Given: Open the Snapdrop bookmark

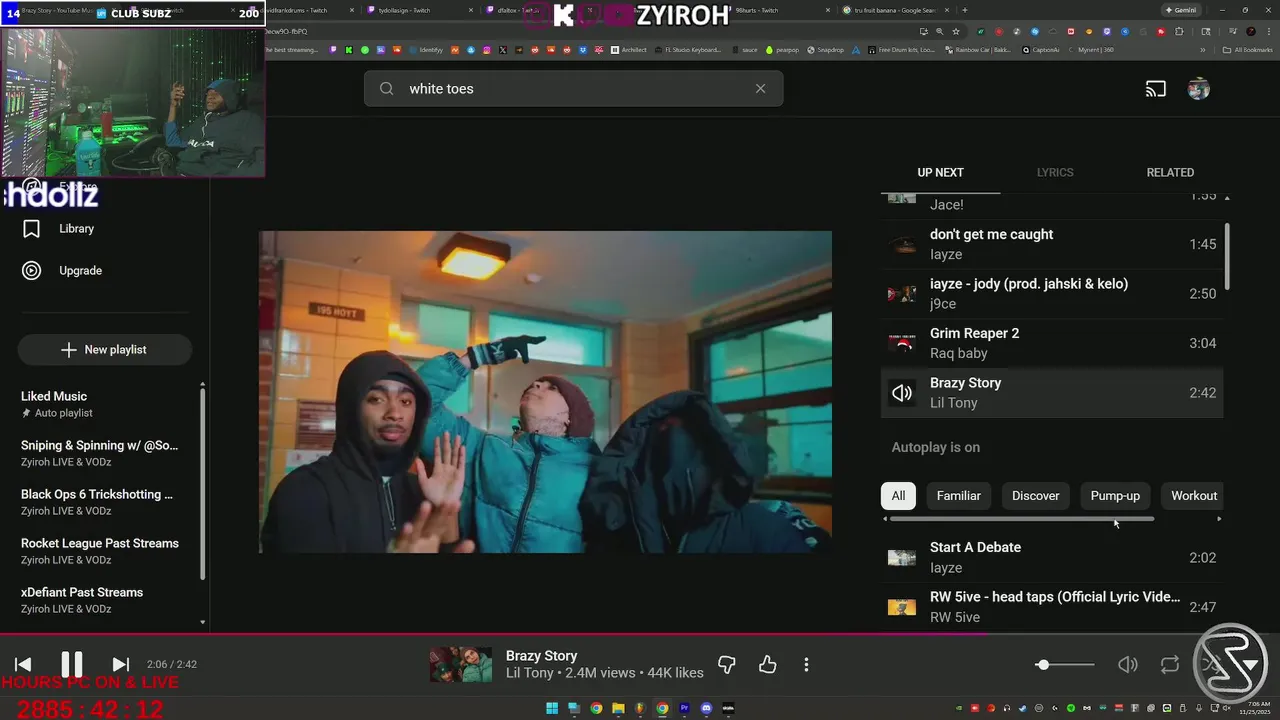Looking at the screenshot, I should coord(825,50).
